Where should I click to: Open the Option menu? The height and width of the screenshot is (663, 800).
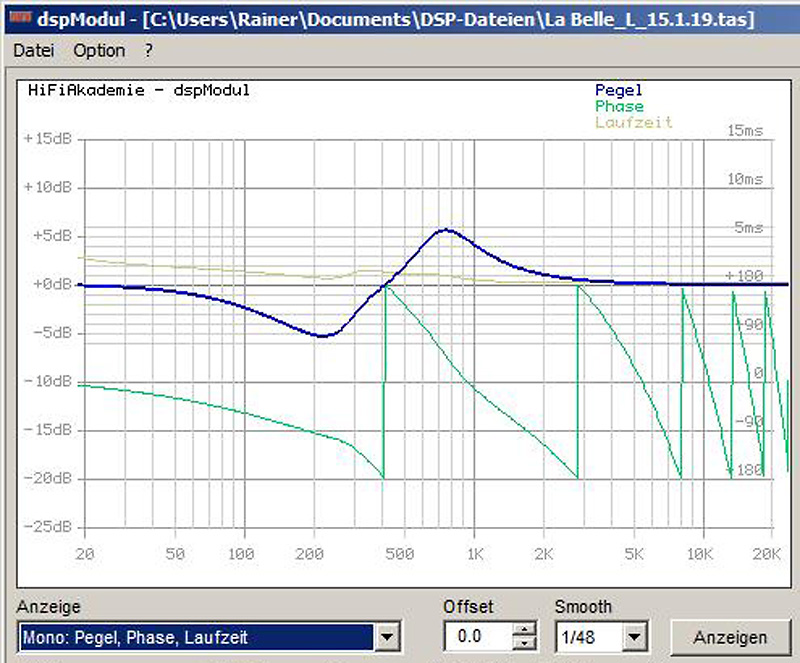click(x=99, y=51)
